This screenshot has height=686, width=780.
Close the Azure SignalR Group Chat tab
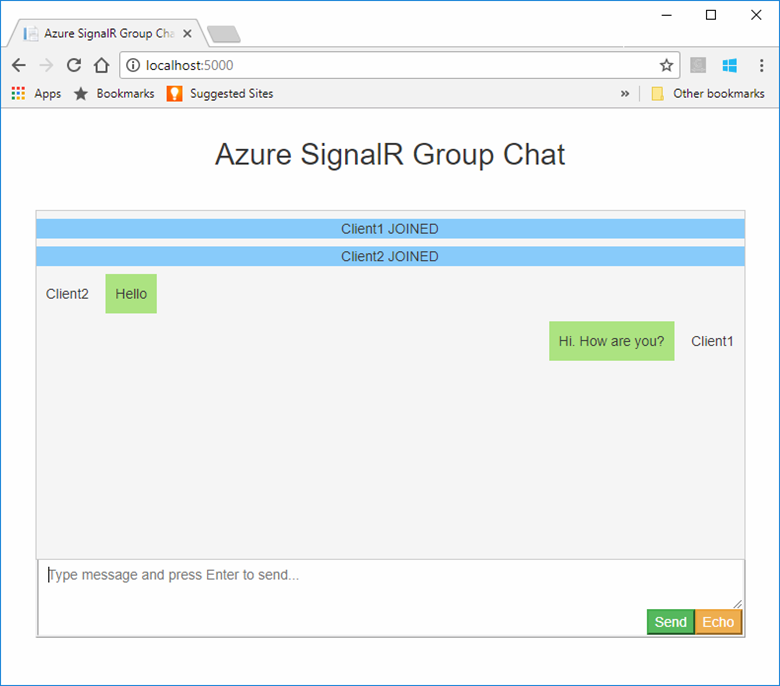coord(187,33)
